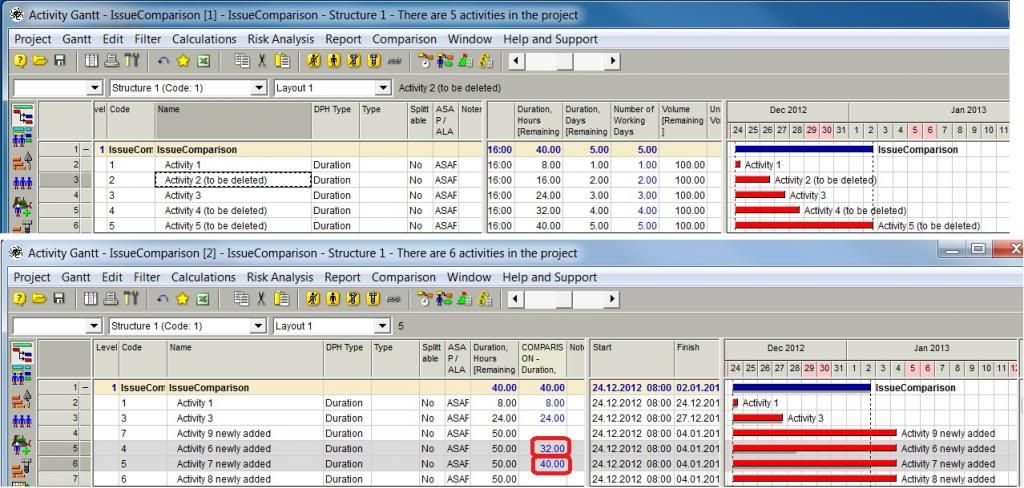
Task: Save the project using floppy icon in window [1]
Action: coord(59,61)
